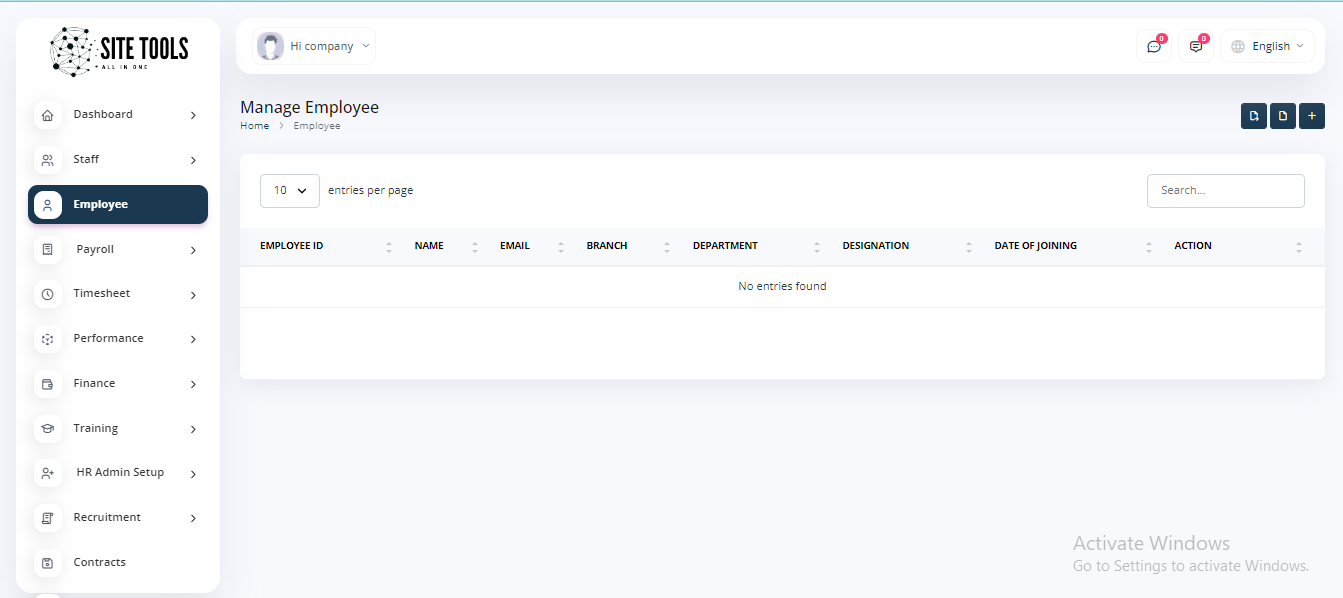1343x598 pixels.
Task: Click the plus button to add employee
Action: click(x=1311, y=116)
